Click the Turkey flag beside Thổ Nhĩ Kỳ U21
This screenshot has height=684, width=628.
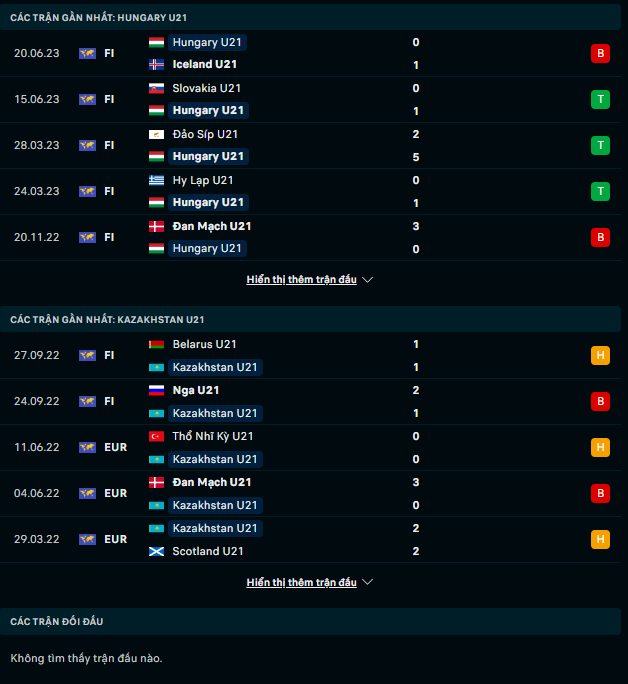point(156,436)
